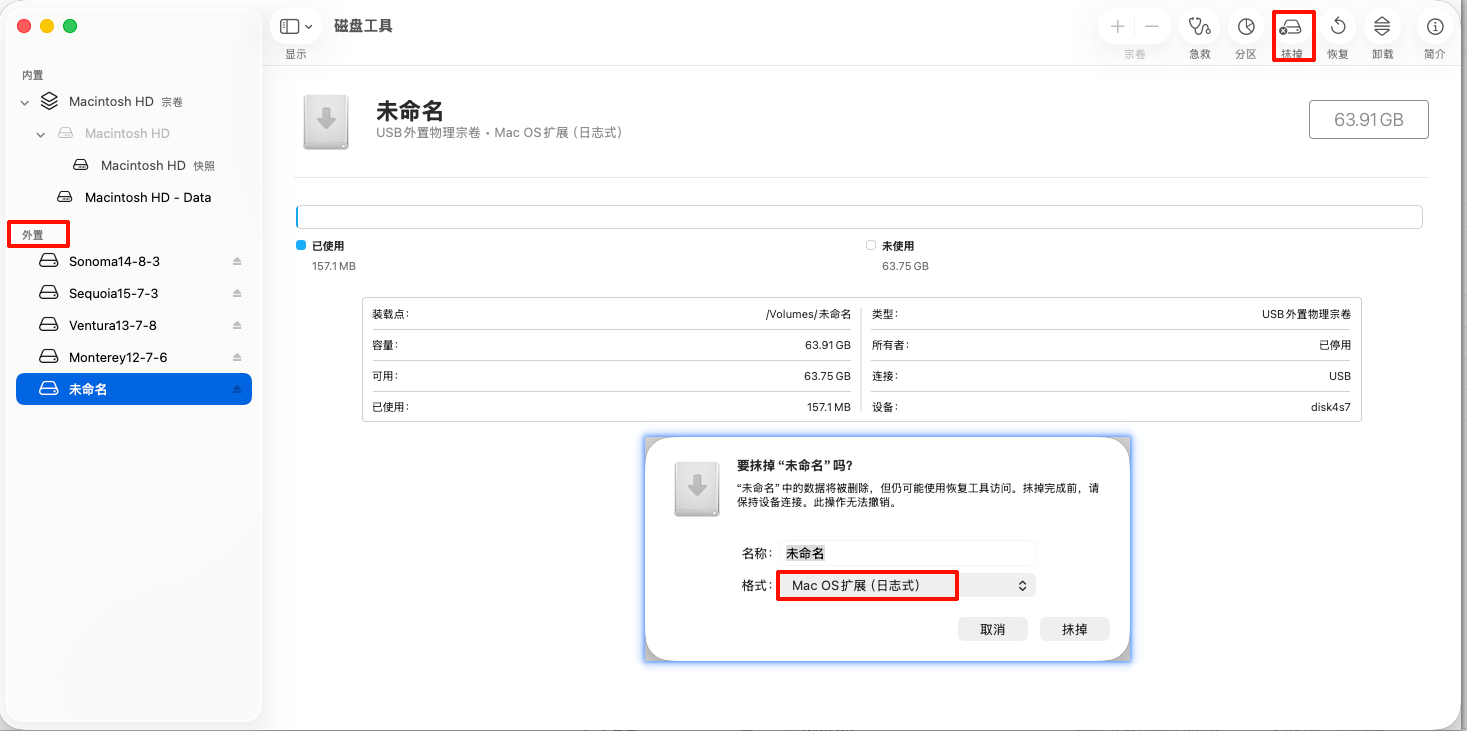Eject the Sonoma14-8-3 volume
Viewport: 1467px width, 731px height.
tap(237, 262)
